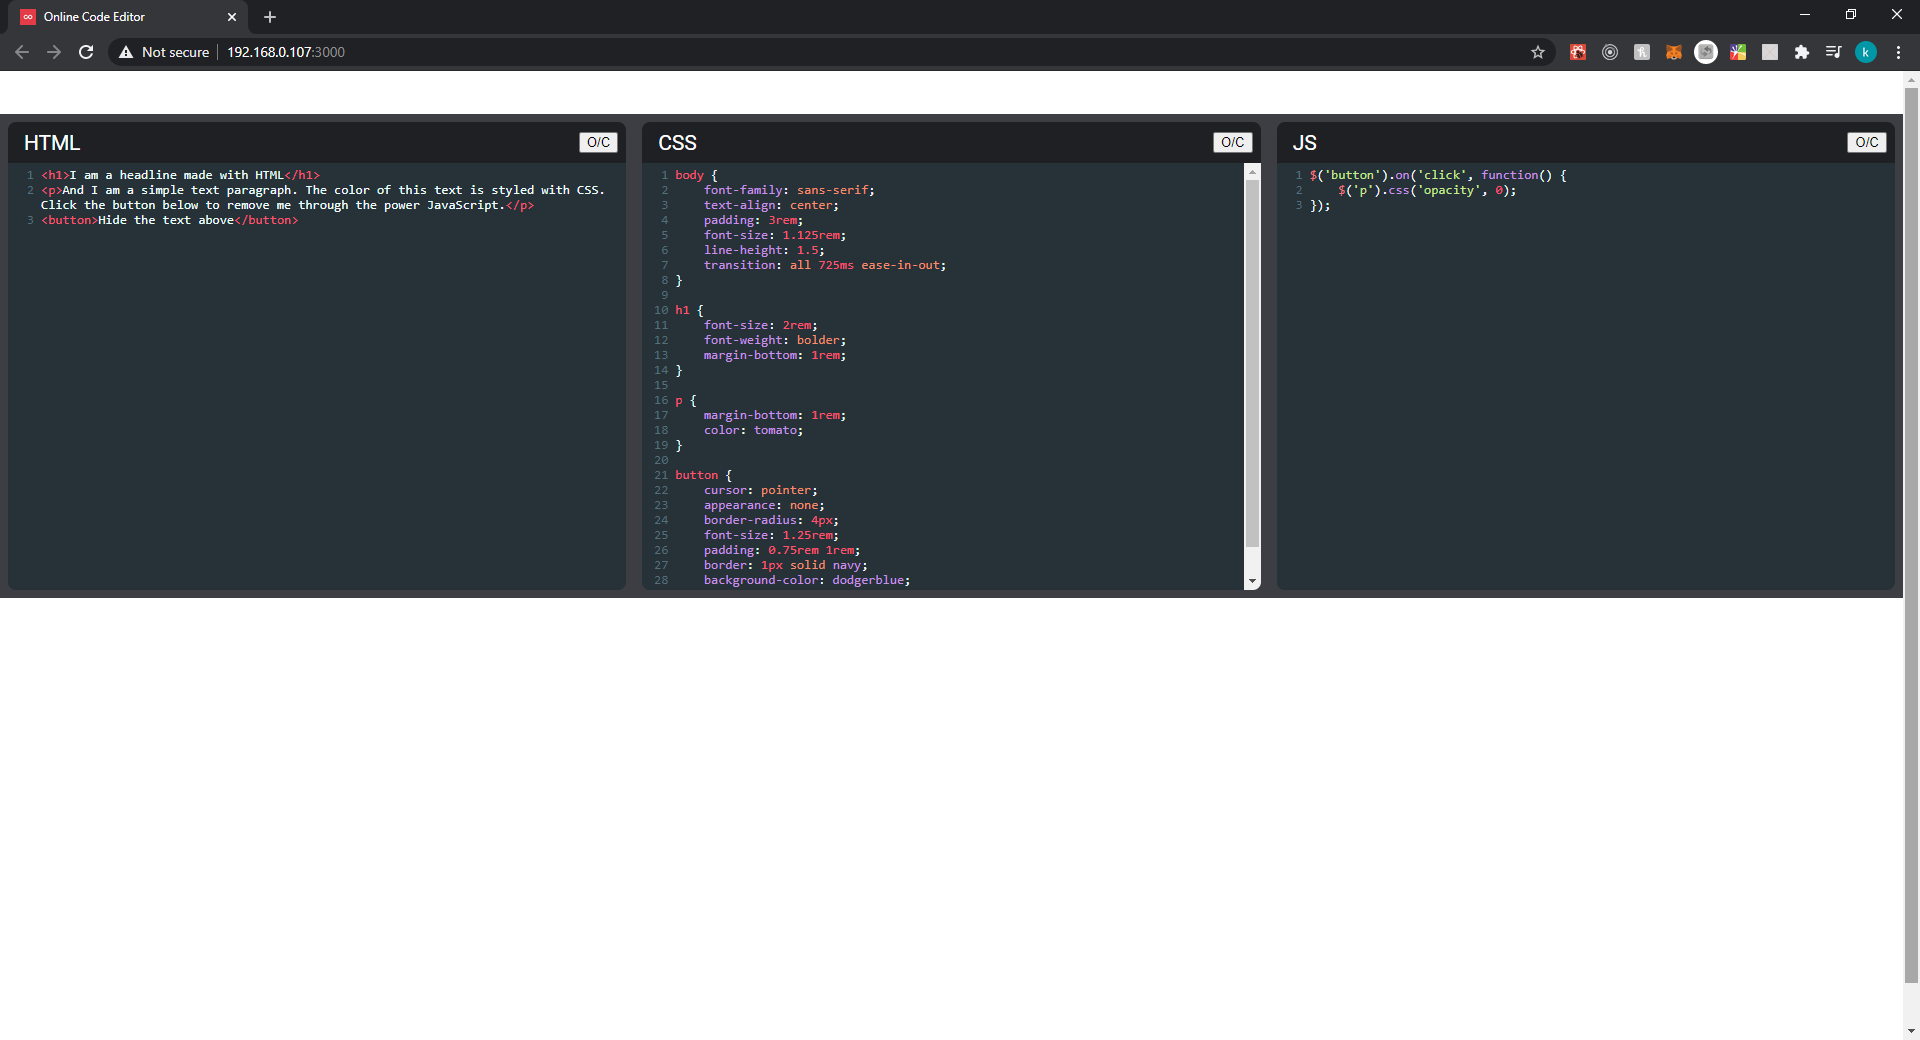
Task: Reload the page
Action: (86, 52)
